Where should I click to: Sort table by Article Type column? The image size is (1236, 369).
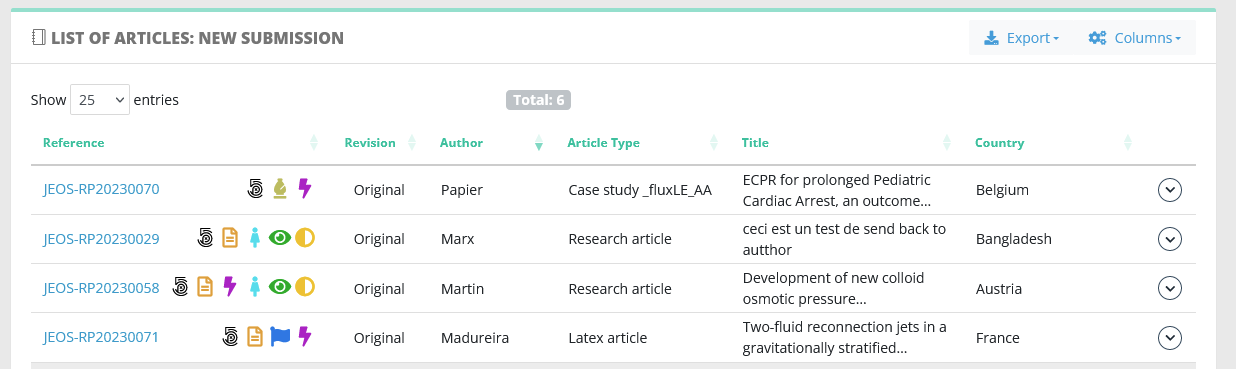click(x=603, y=143)
